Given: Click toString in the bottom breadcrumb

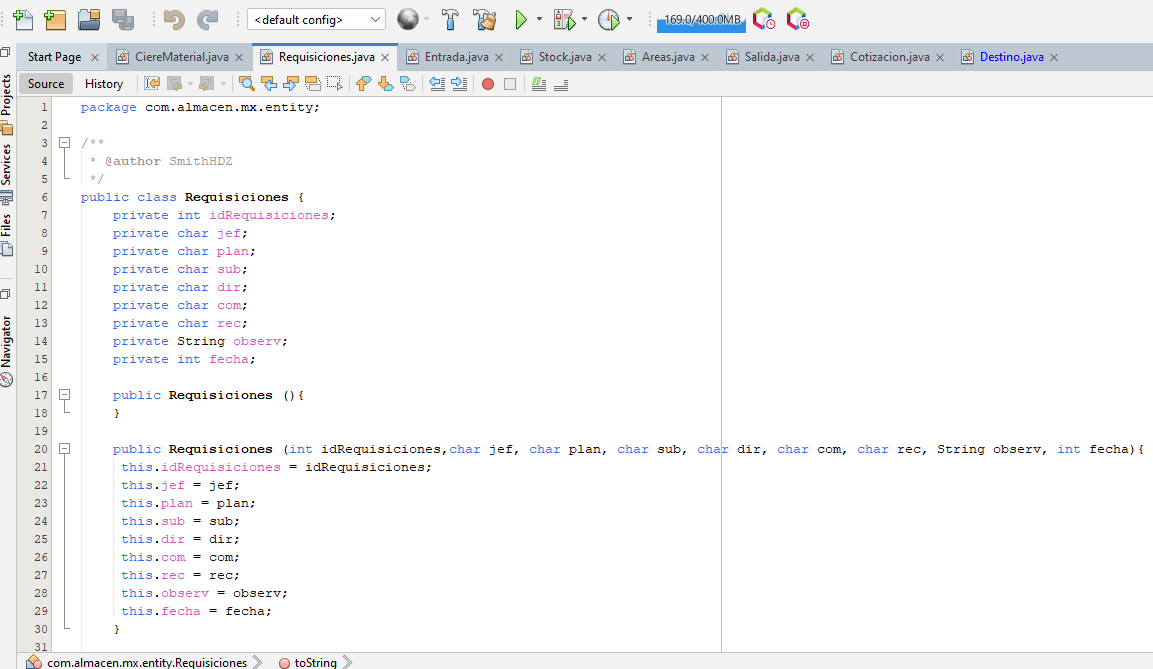Looking at the screenshot, I should [x=317, y=662].
